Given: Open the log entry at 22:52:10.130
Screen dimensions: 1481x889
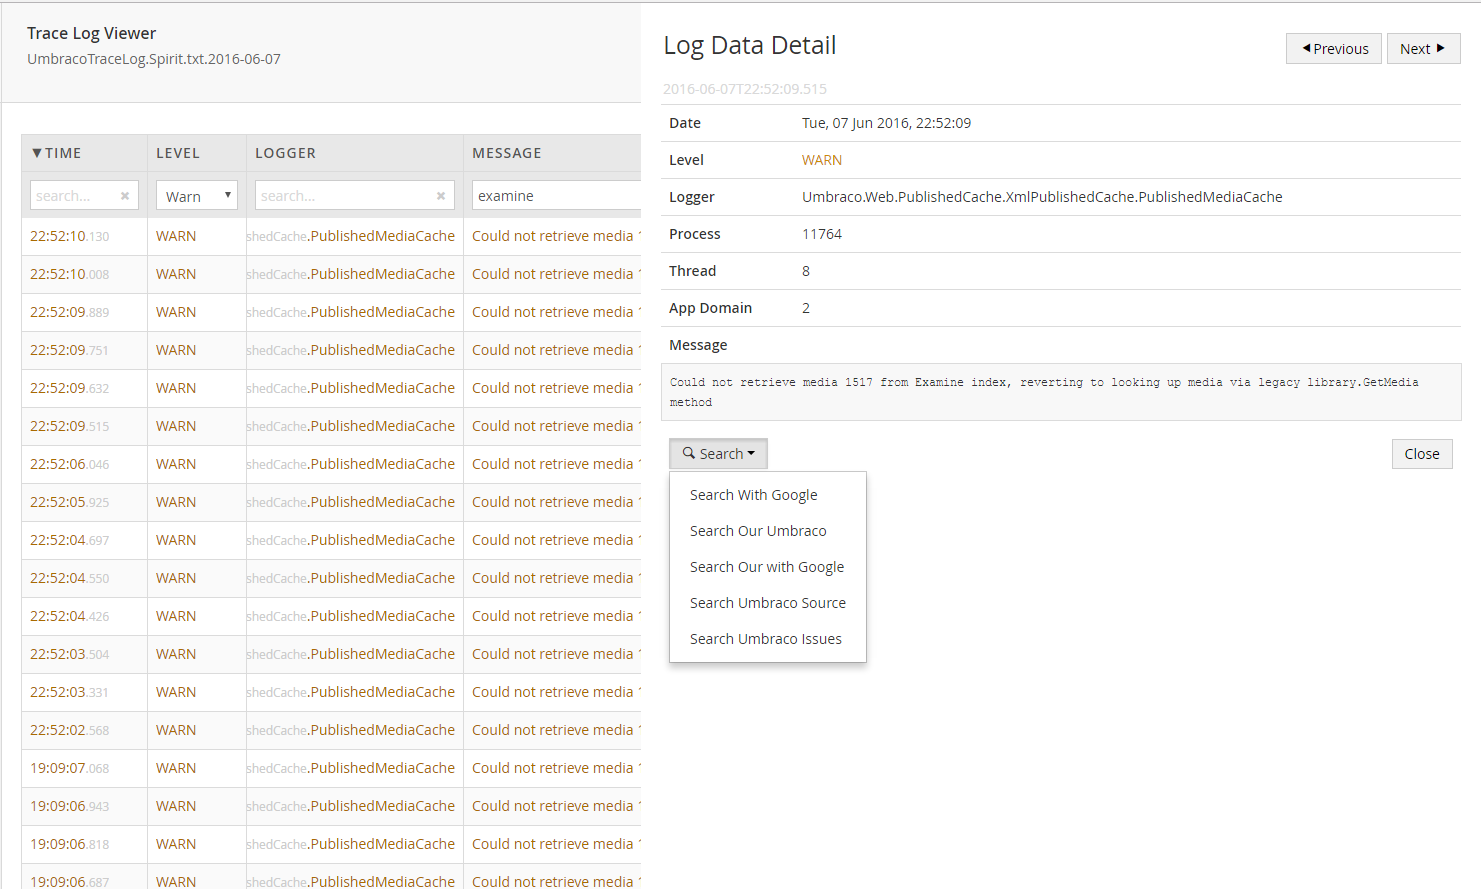Looking at the screenshot, I should pos(331,237).
